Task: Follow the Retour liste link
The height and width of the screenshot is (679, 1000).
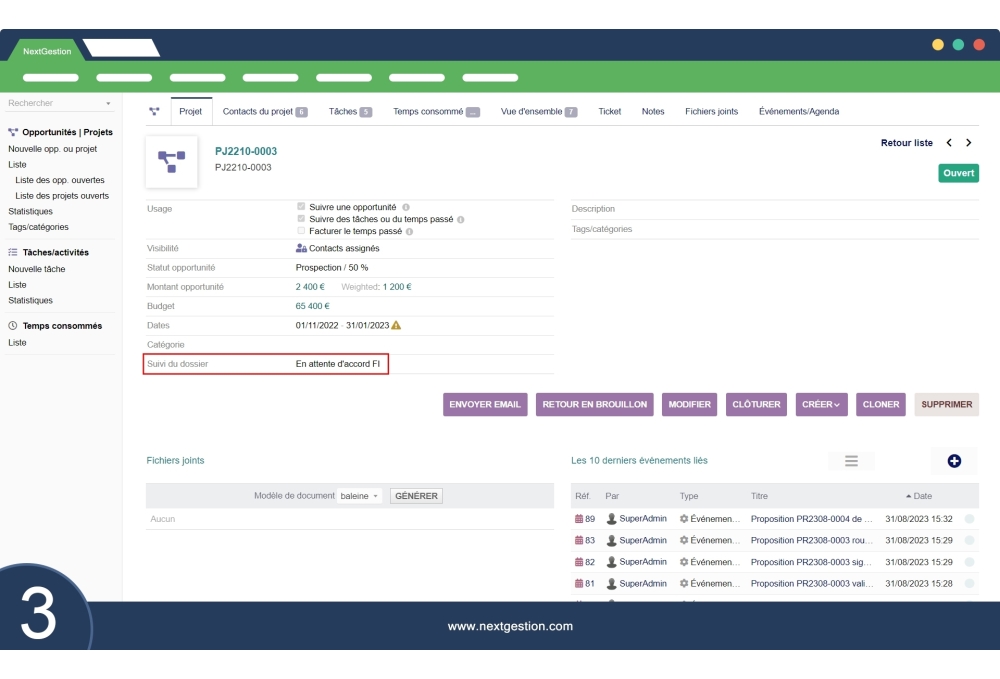Action: [x=905, y=143]
